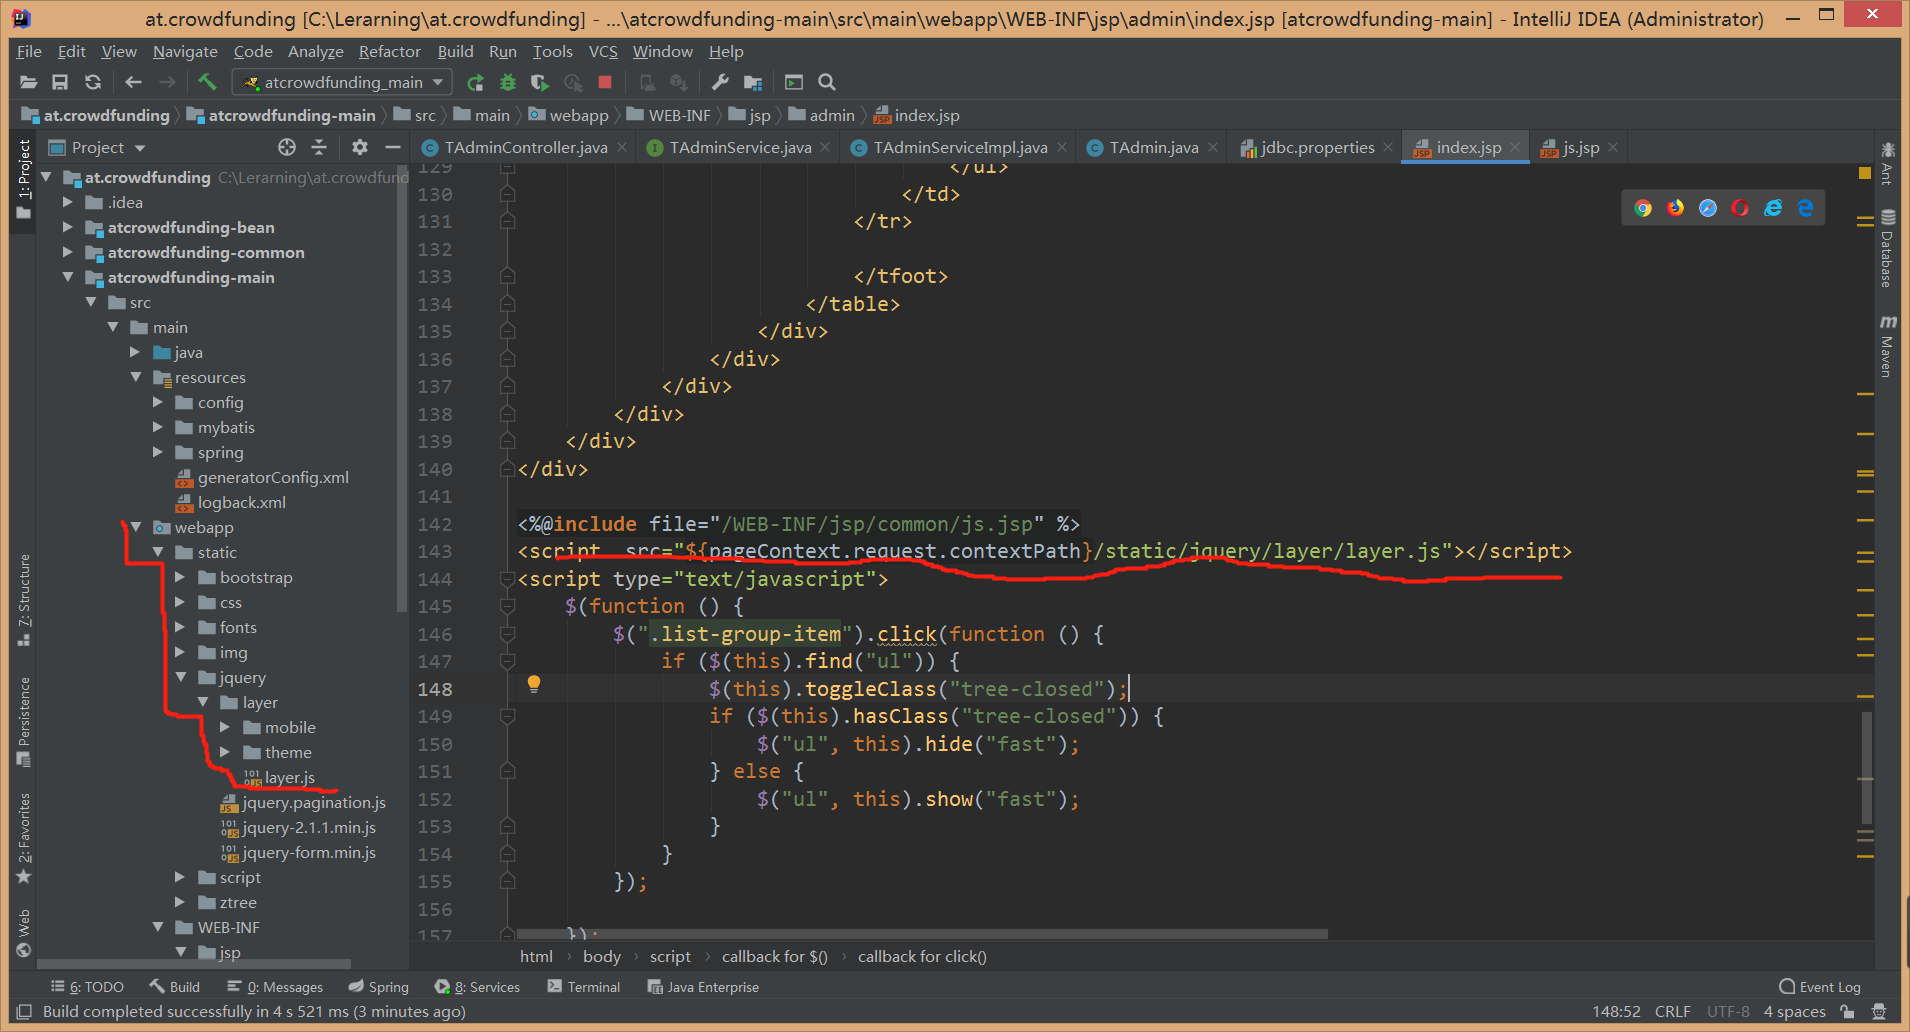Open page in Opera browser icon

click(x=1741, y=208)
